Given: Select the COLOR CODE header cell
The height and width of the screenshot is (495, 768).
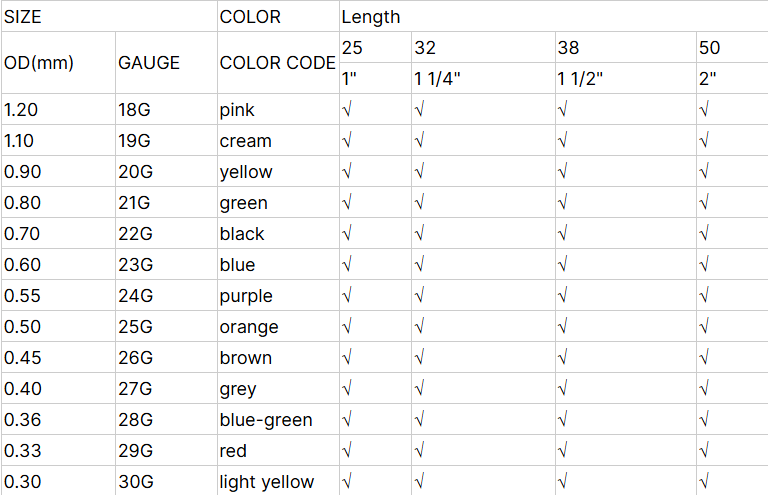Looking at the screenshot, I should [277, 62].
